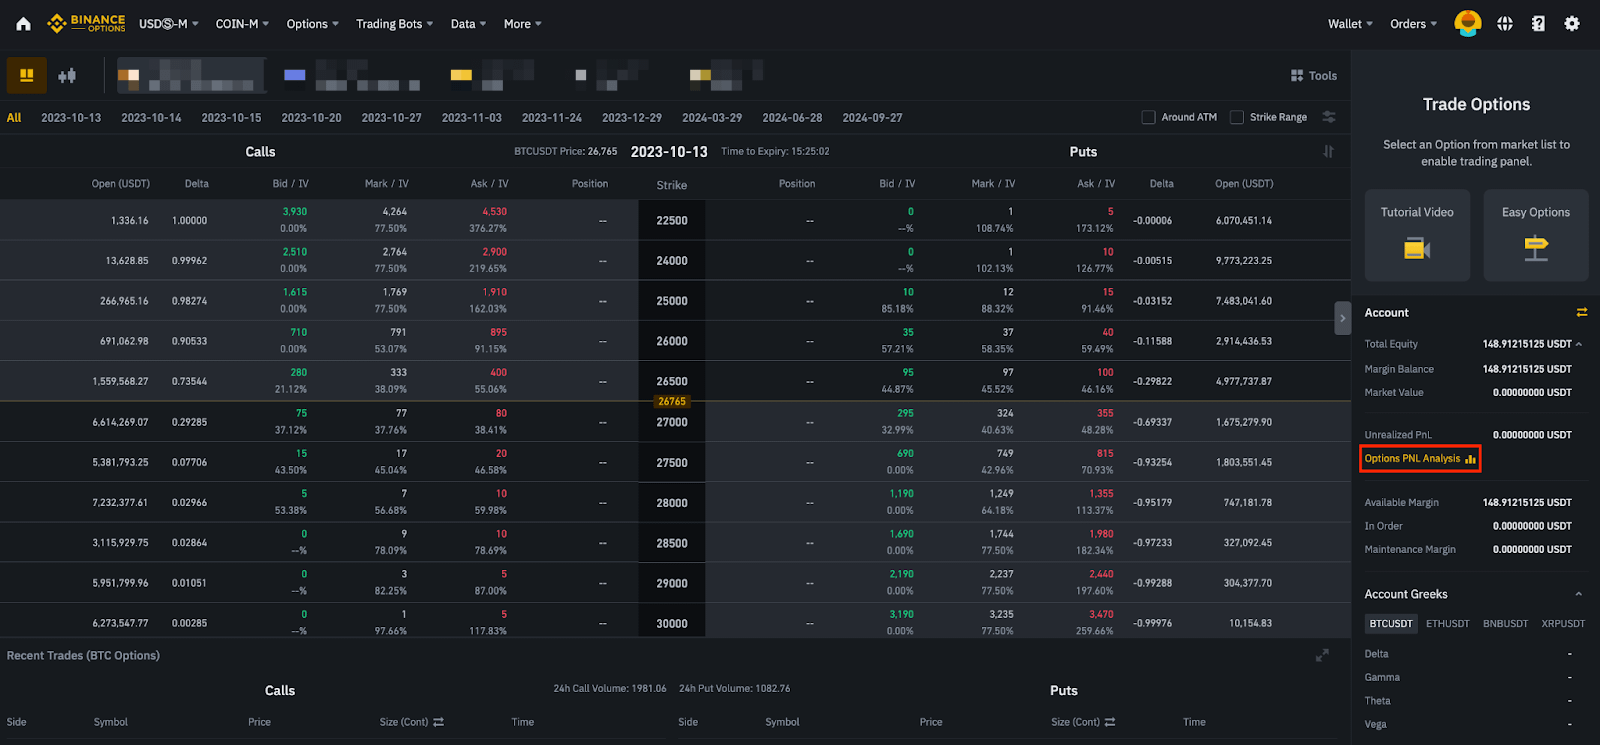Open the Options PNL Analysis link
1600x745 pixels.
(x=1412, y=459)
